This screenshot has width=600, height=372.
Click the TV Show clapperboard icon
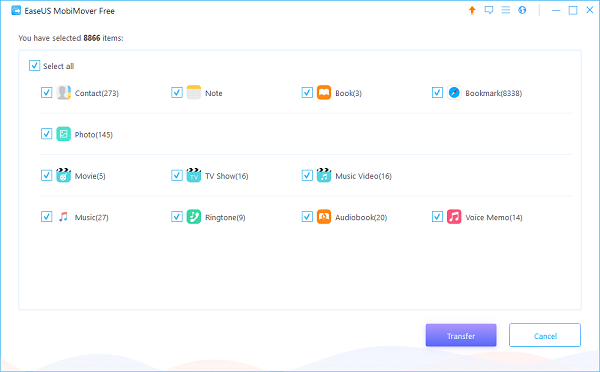tap(194, 175)
